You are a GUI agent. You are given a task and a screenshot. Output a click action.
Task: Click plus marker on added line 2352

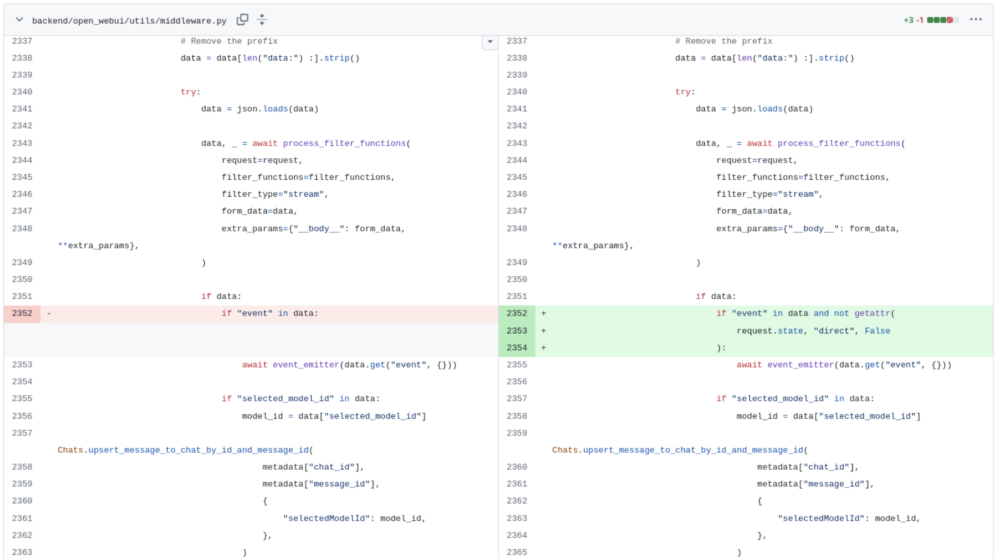pos(544,314)
